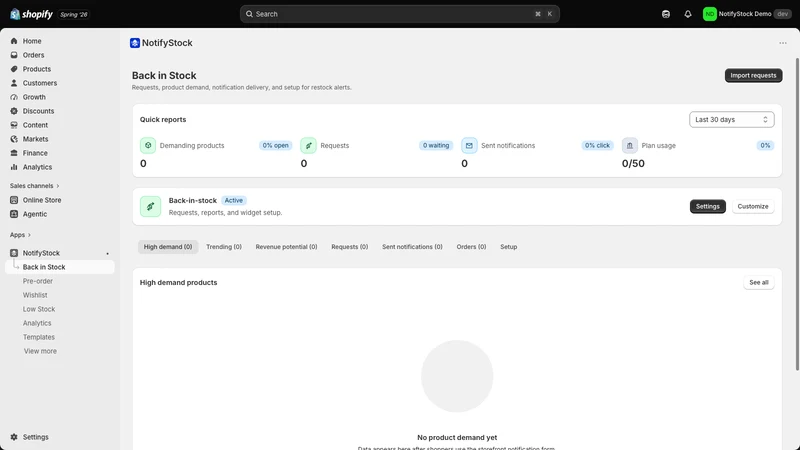Focus the Search field in top bar
Image resolution: width=800 pixels, height=450 pixels.
pos(399,14)
